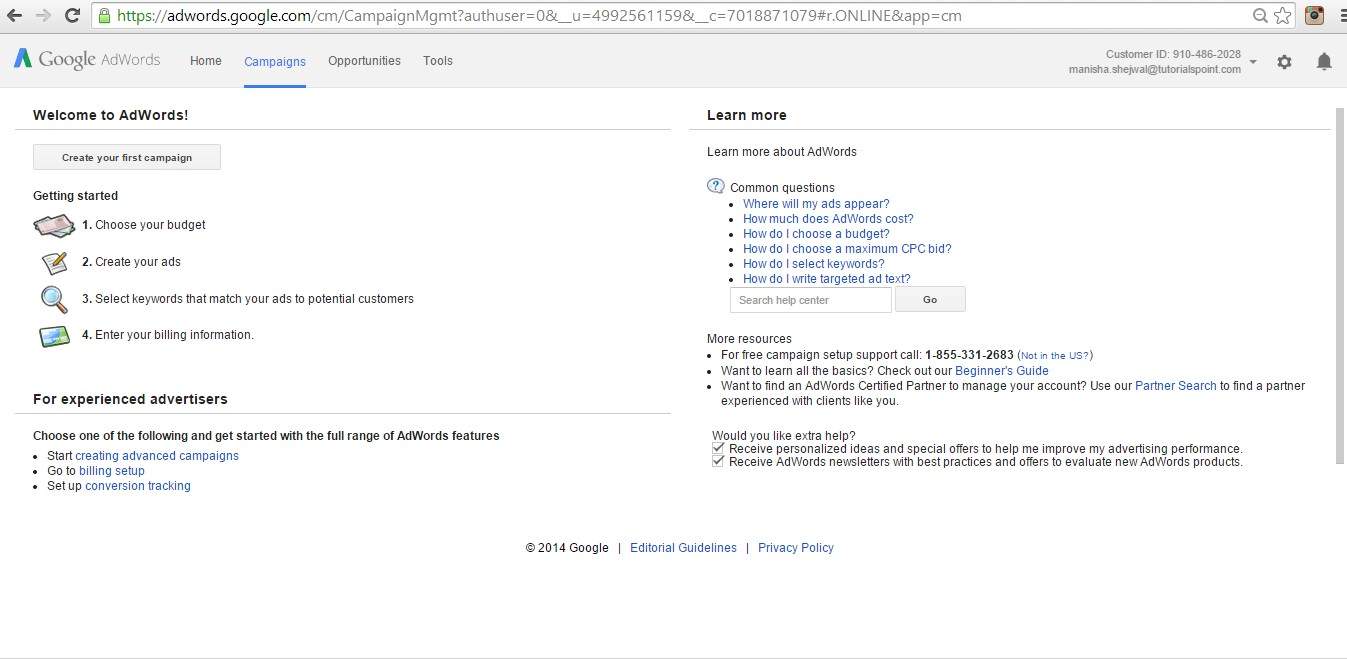Uncheck receive AdWords newsletters with best practices

tap(717, 461)
